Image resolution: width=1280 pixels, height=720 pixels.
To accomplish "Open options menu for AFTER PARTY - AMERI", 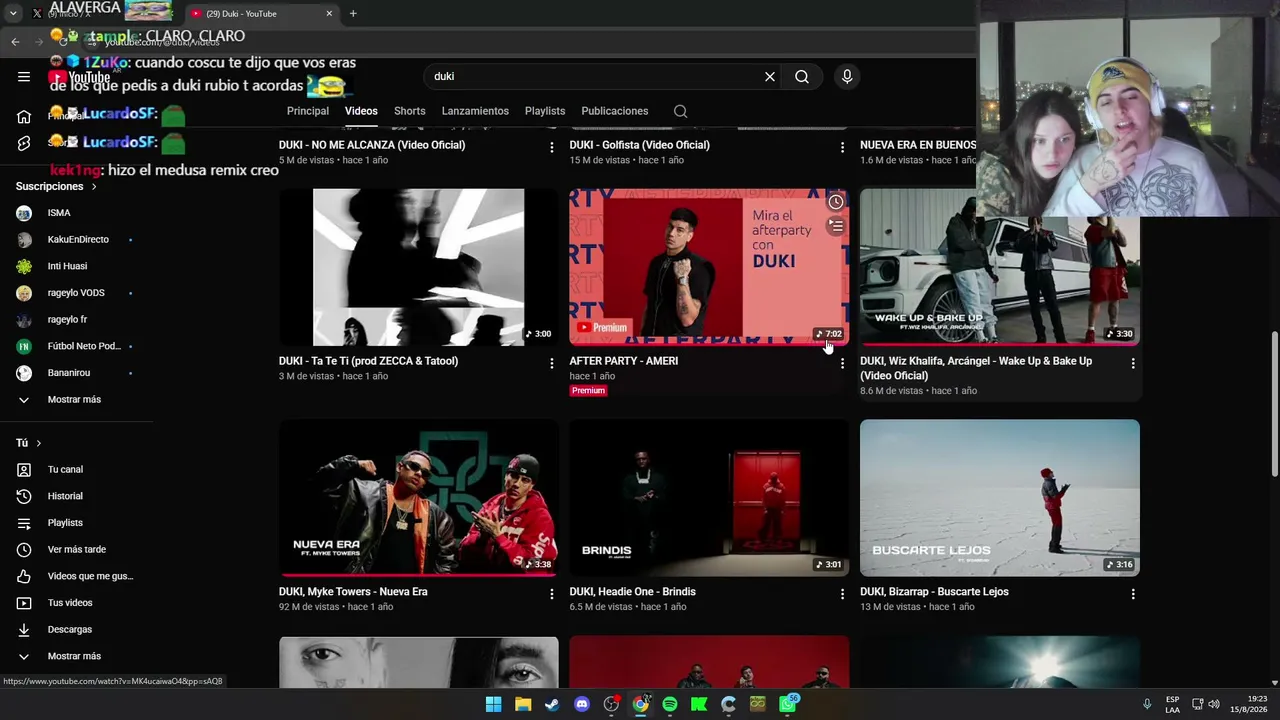I will click(842, 363).
